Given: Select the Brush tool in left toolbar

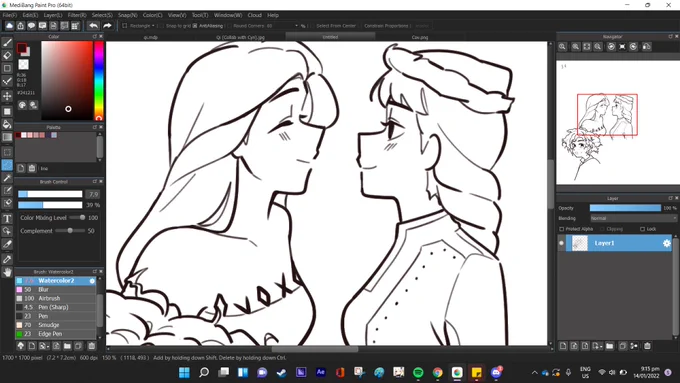Looking at the screenshot, I should tap(7, 43).
